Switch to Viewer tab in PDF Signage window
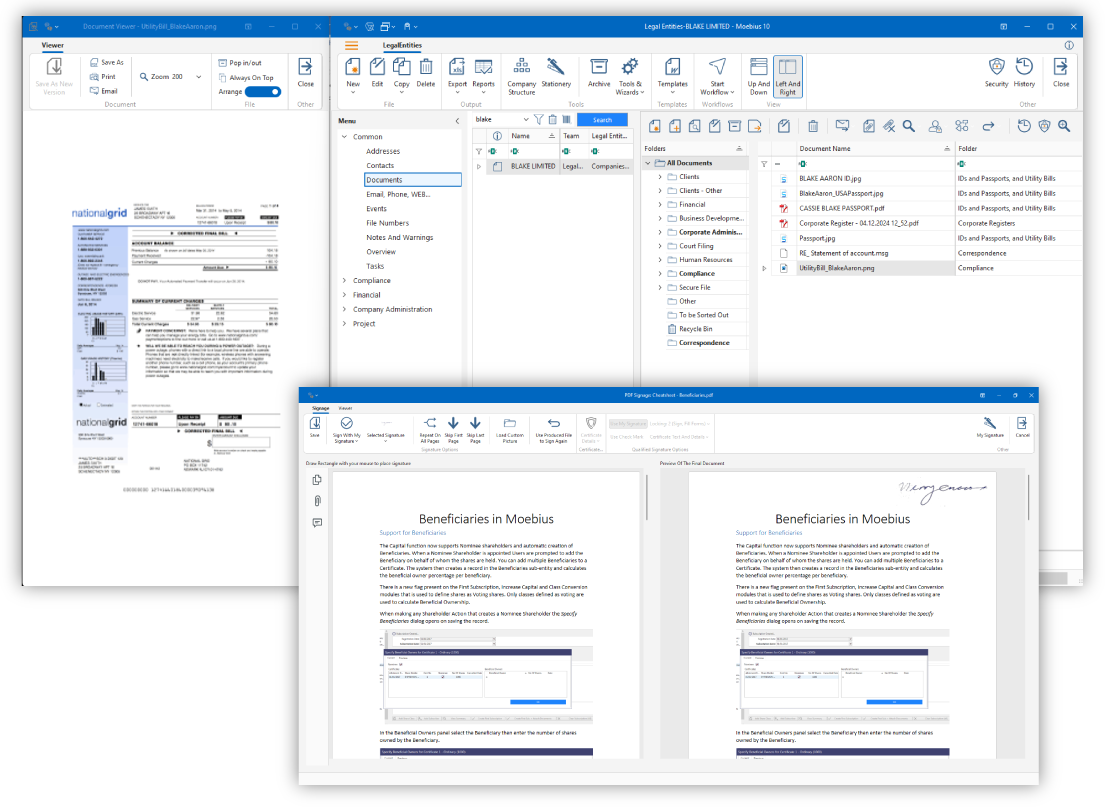The image size is (1105, 807). point(344,409)
